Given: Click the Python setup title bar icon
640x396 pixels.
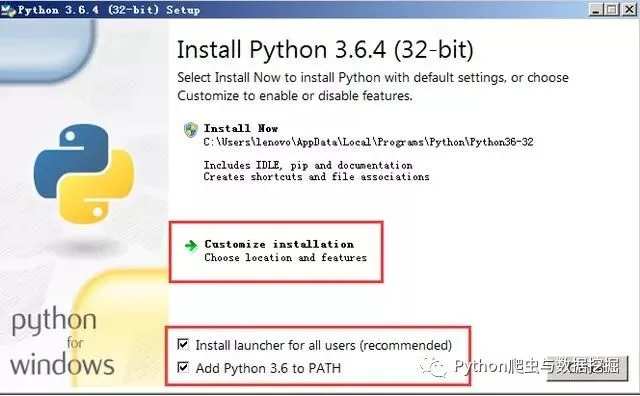Looking at the screenshot, I should [8, 10].
